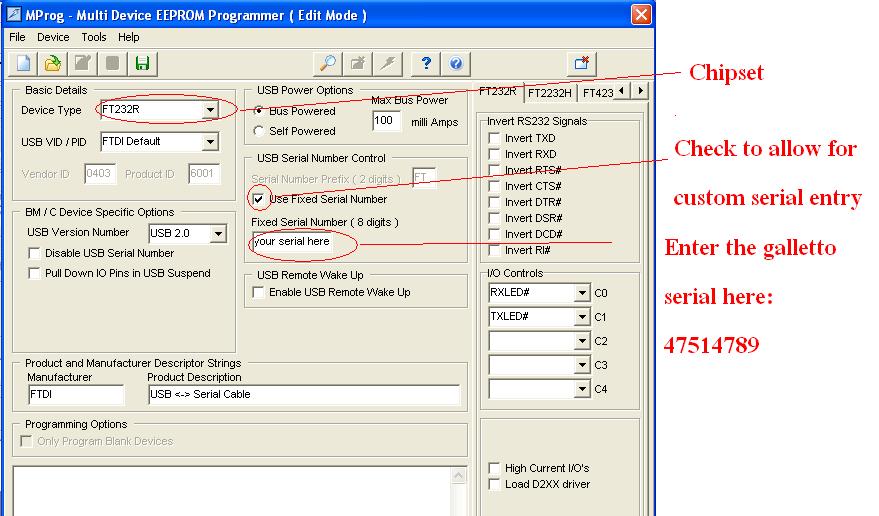Open the C3 I/O control dropdown
Image resolution: width=879 pixels, height=516 pixels.
[x=582, y=365]
